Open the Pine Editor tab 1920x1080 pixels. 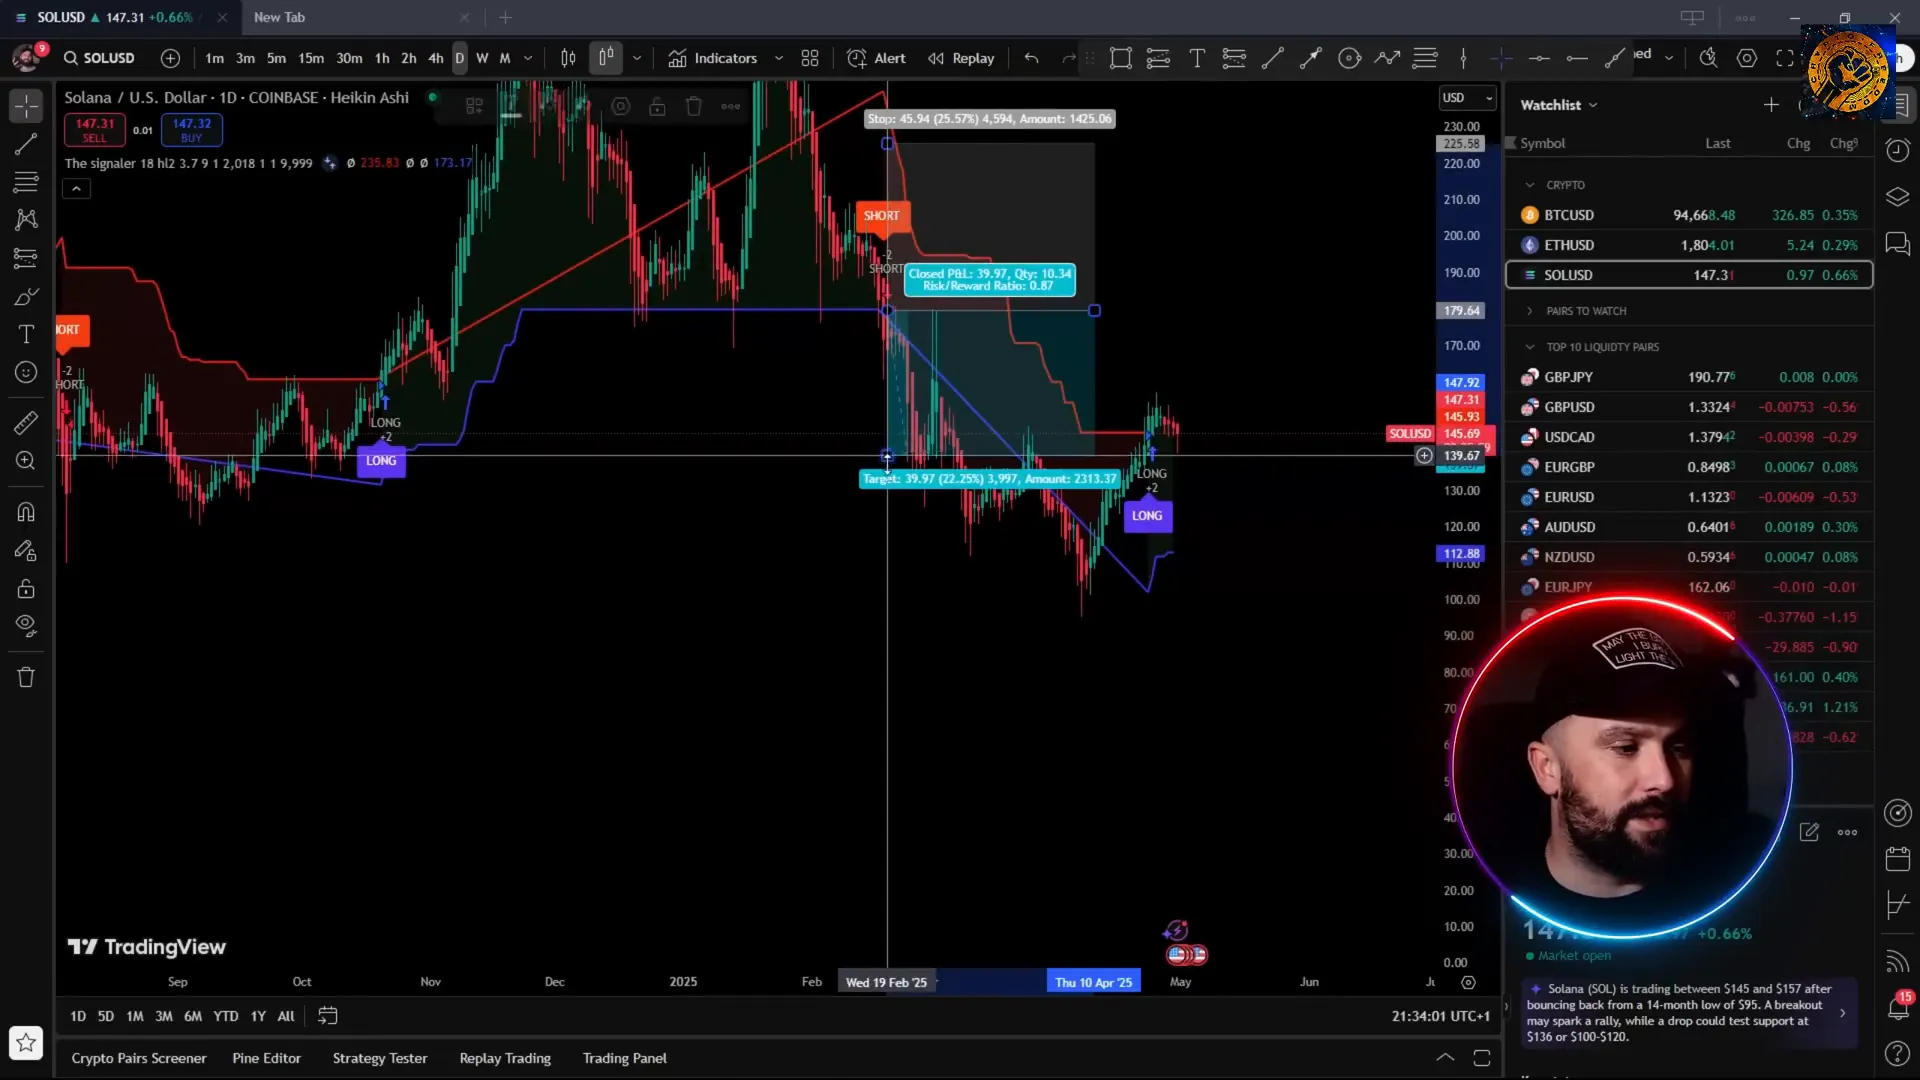click(x=266, y=1058)
